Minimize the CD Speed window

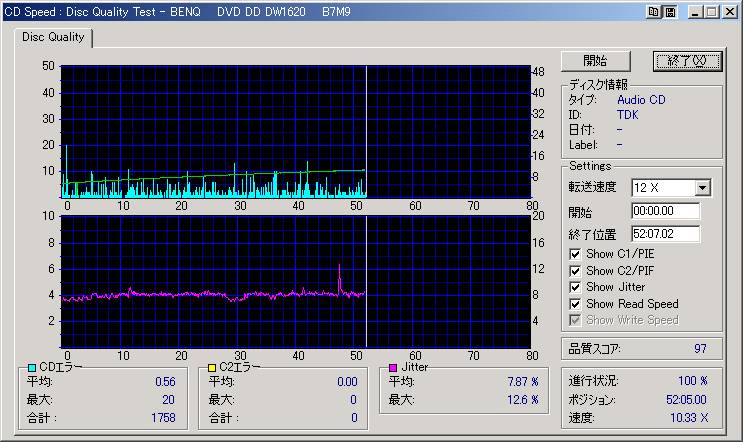694,12
